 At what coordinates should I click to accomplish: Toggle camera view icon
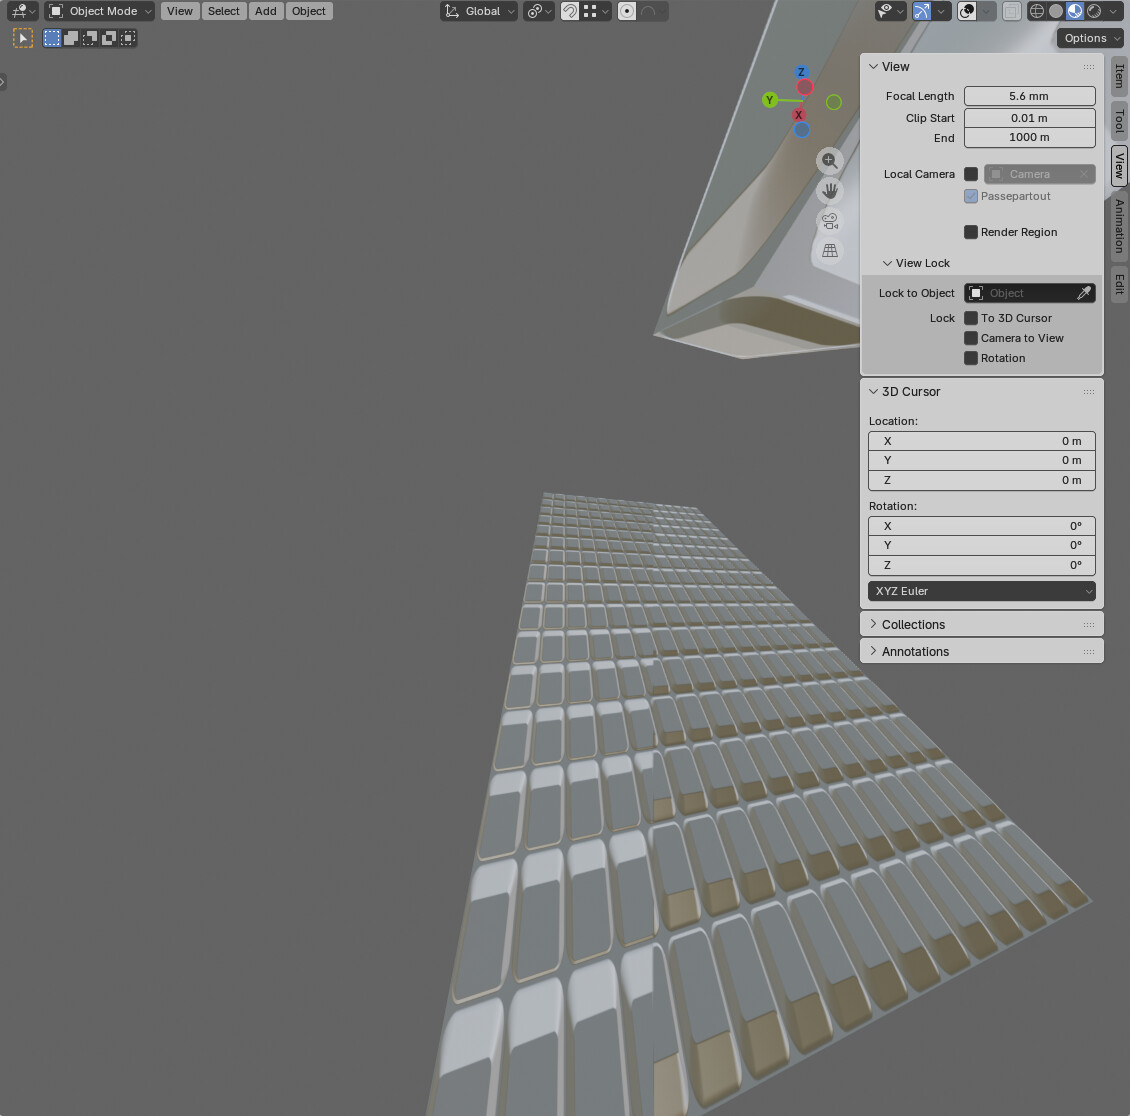[x=829, y=220]
